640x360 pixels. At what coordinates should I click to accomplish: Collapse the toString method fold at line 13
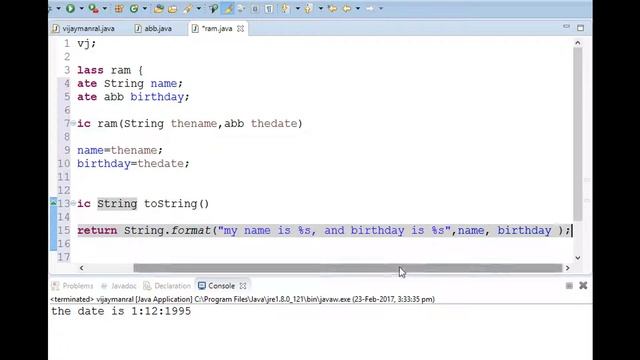pos(73,203)
